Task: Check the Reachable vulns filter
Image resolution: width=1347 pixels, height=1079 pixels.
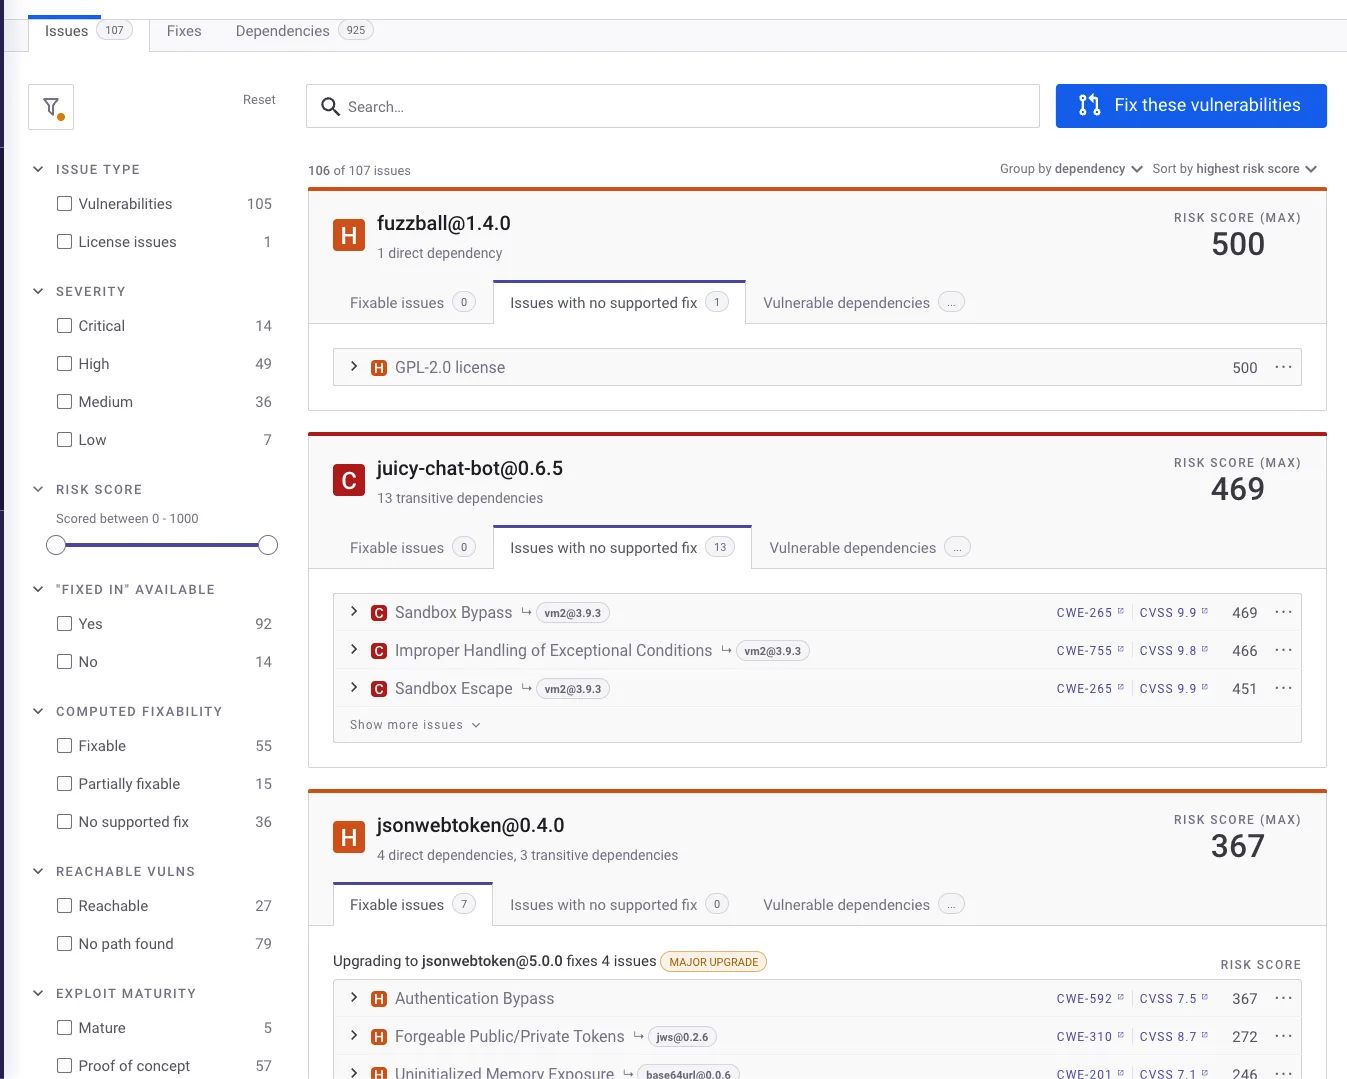Action: pyautogui.click(x=64, y=905)
